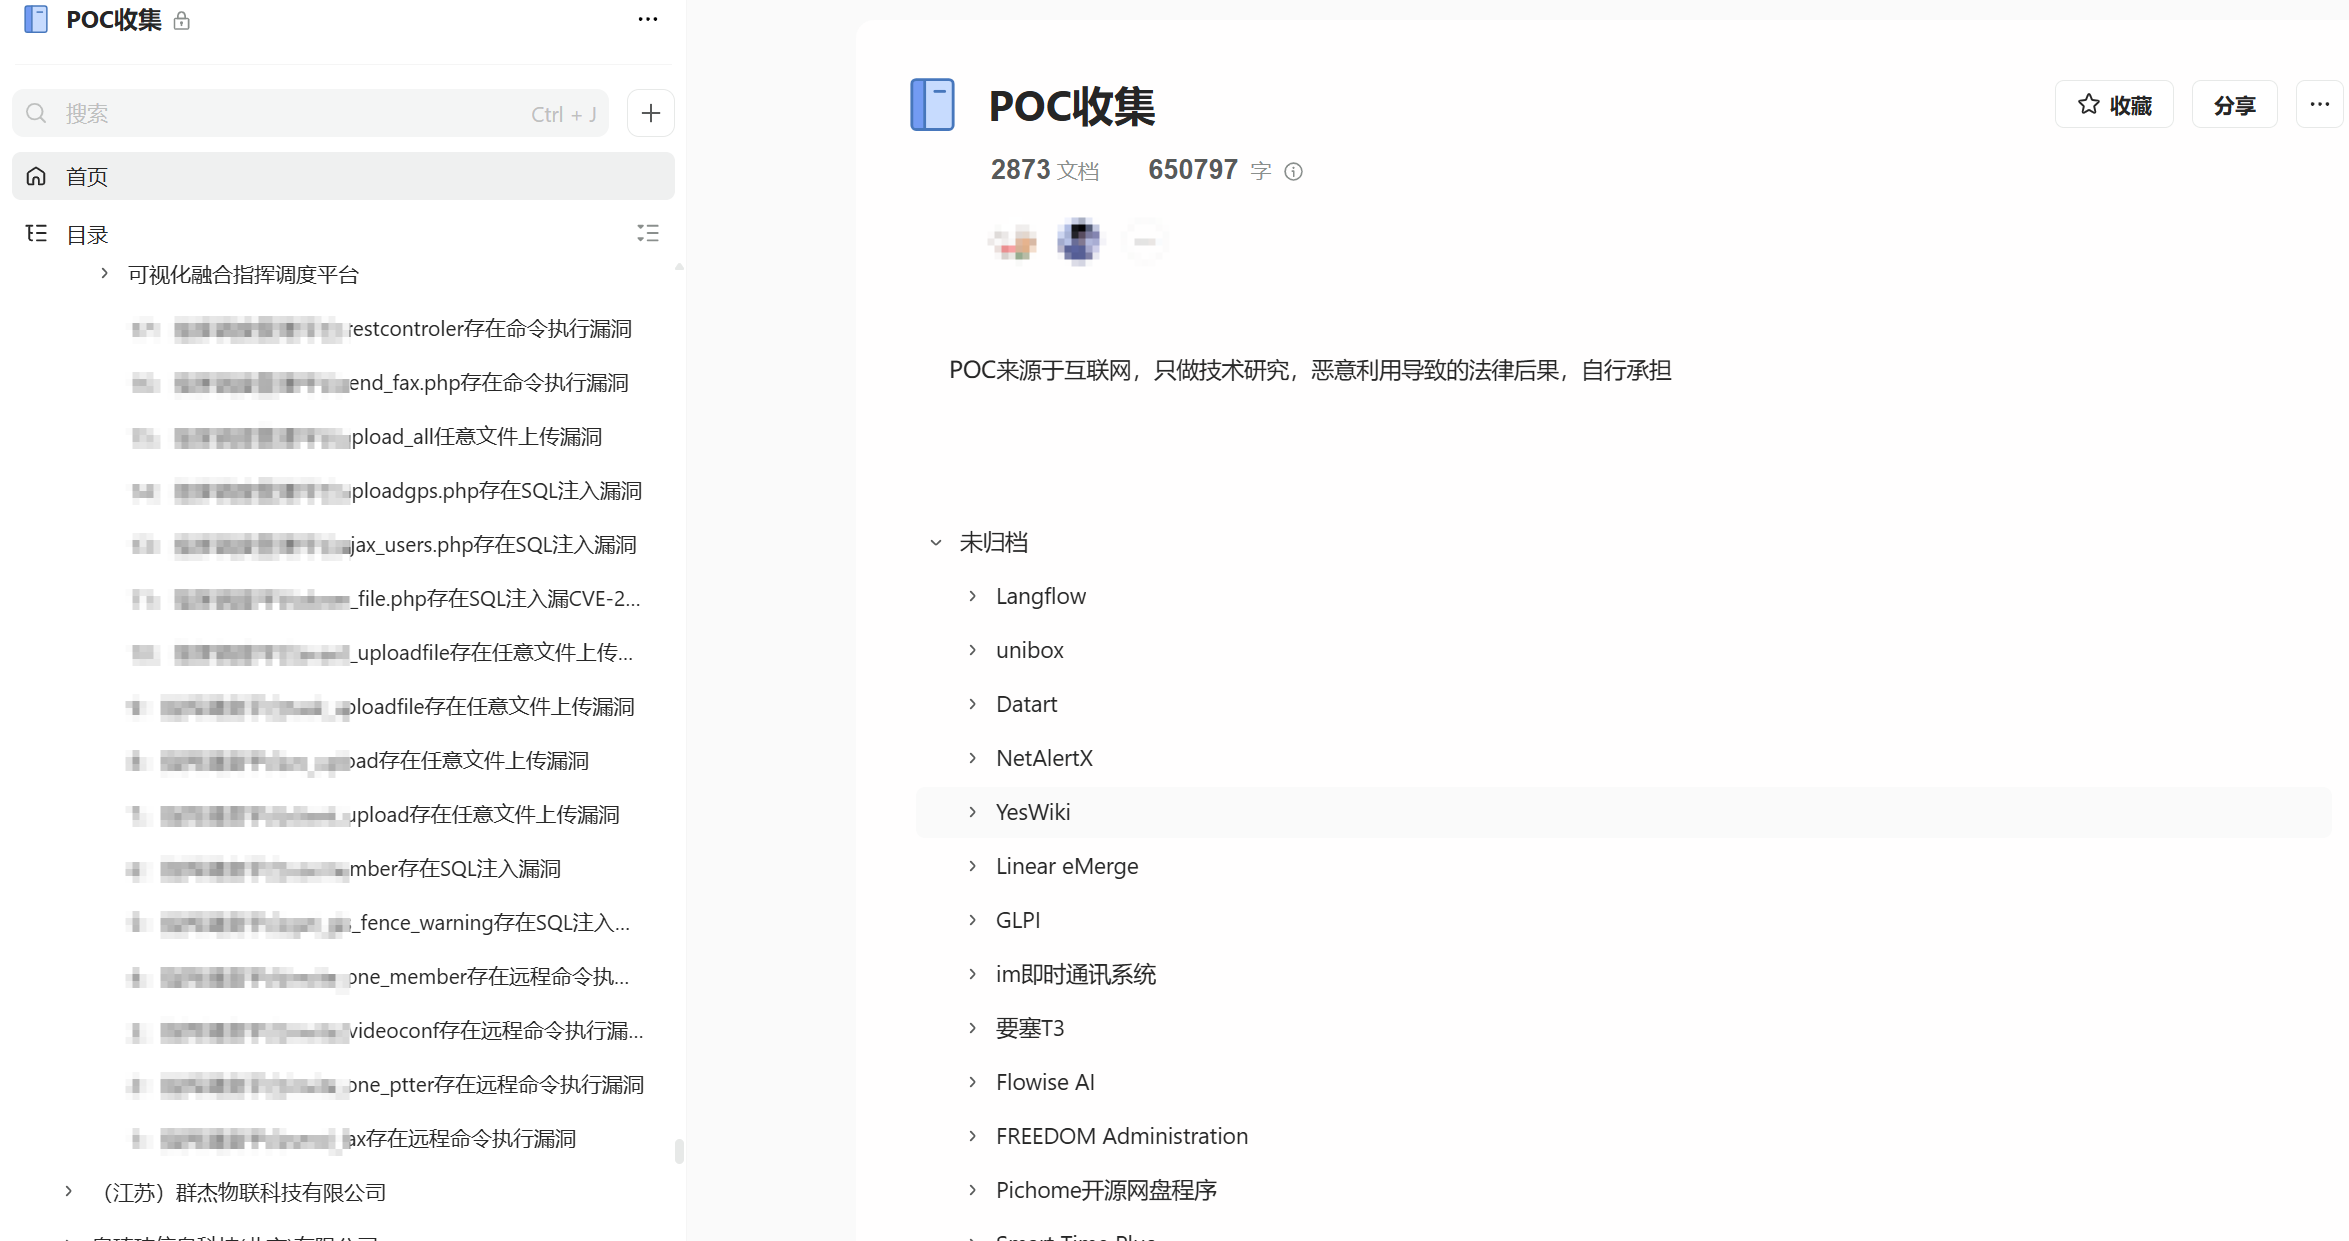This screenshot has width=2349, height=1241.
Task: Expand the Langflow entry
Action: point(972,596)
